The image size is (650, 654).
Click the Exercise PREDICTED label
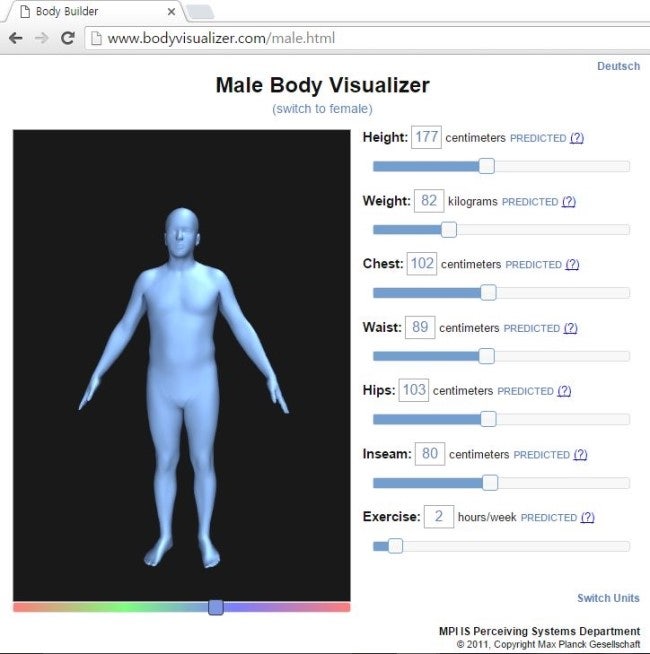point(549,518)
